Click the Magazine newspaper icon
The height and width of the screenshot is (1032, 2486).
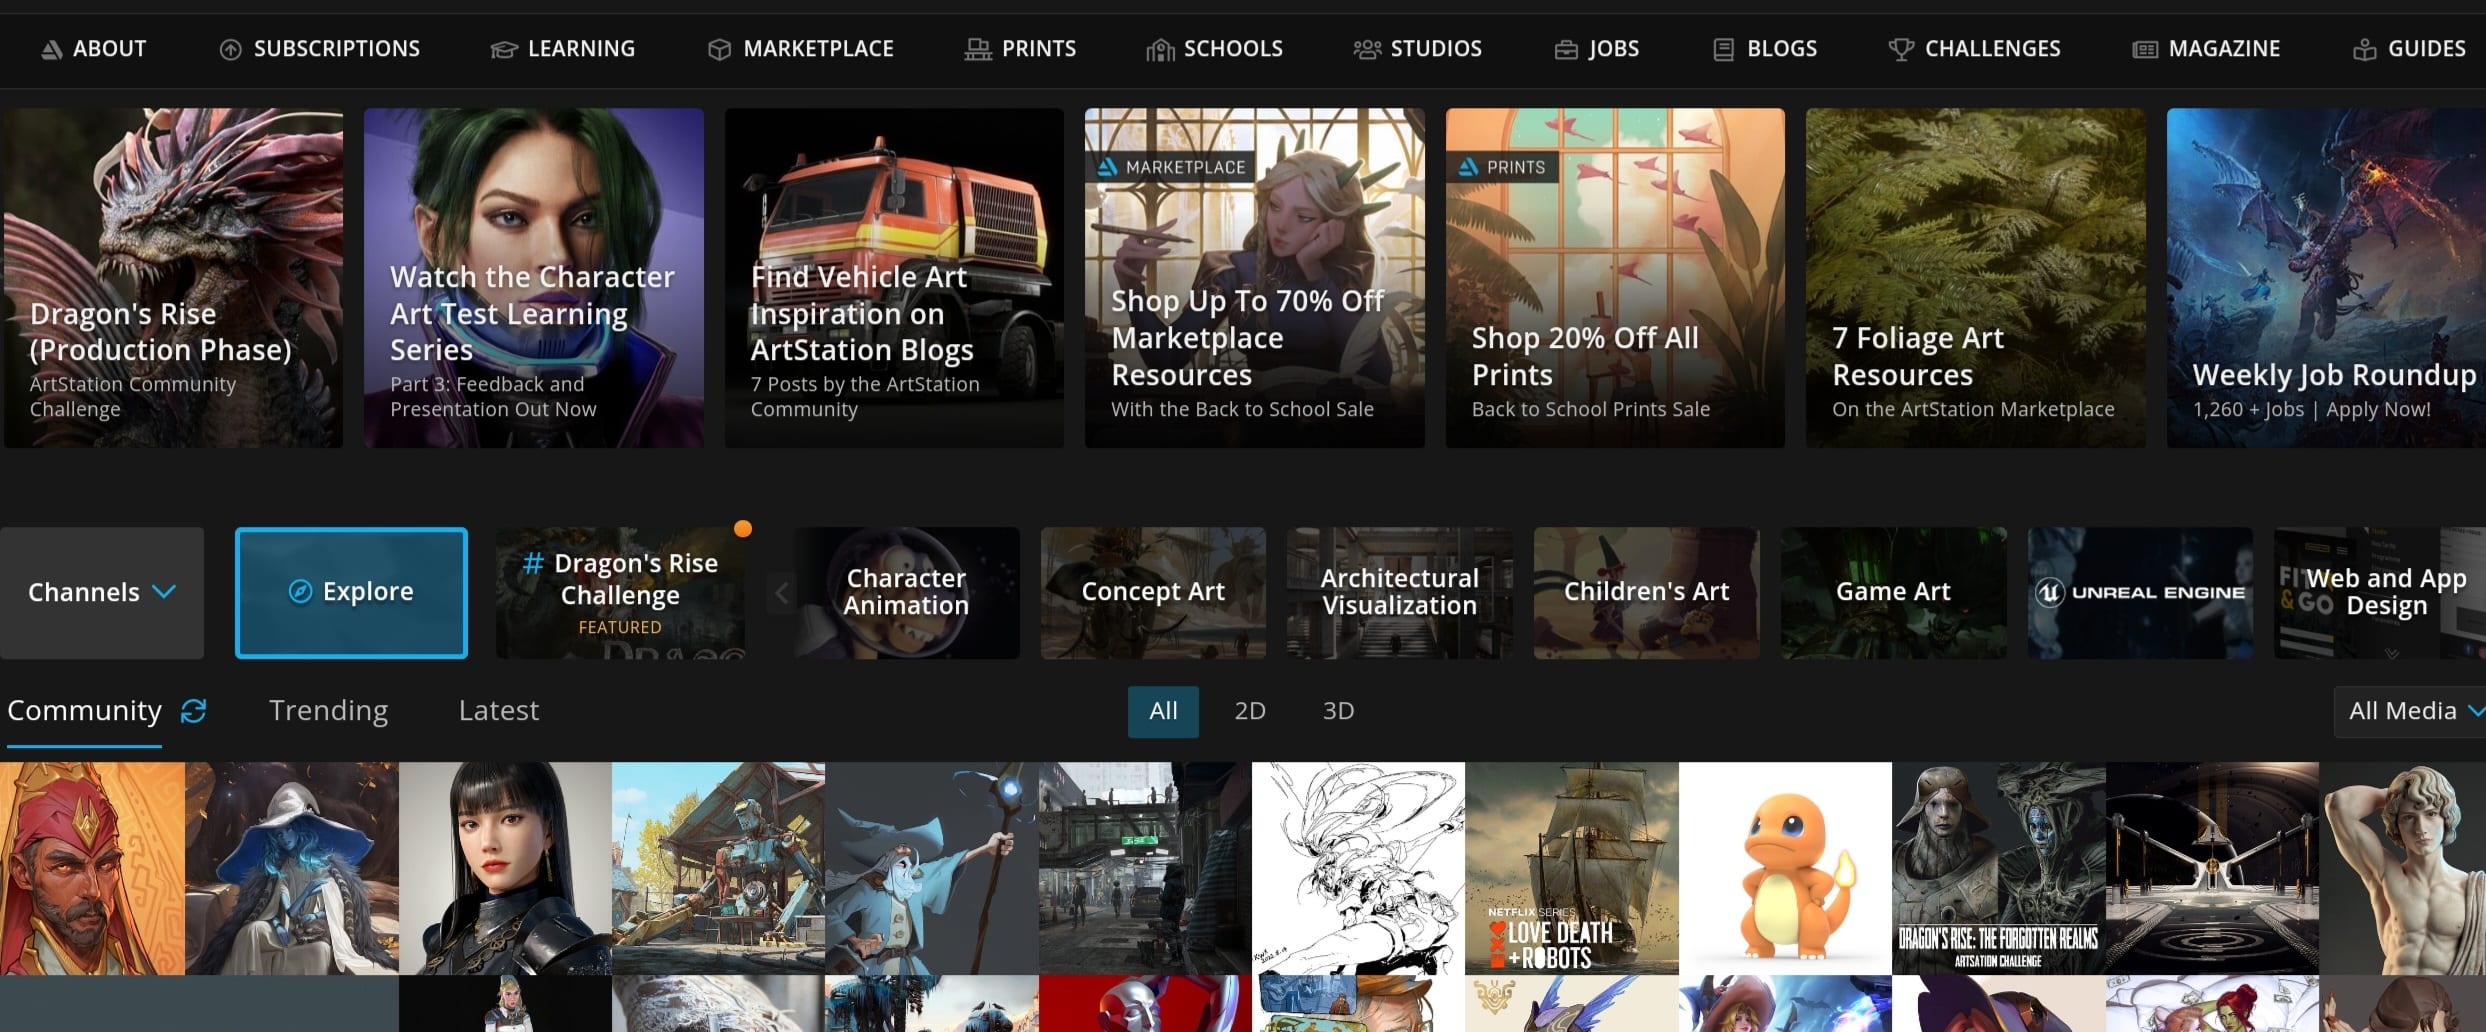click(2144, 49)
